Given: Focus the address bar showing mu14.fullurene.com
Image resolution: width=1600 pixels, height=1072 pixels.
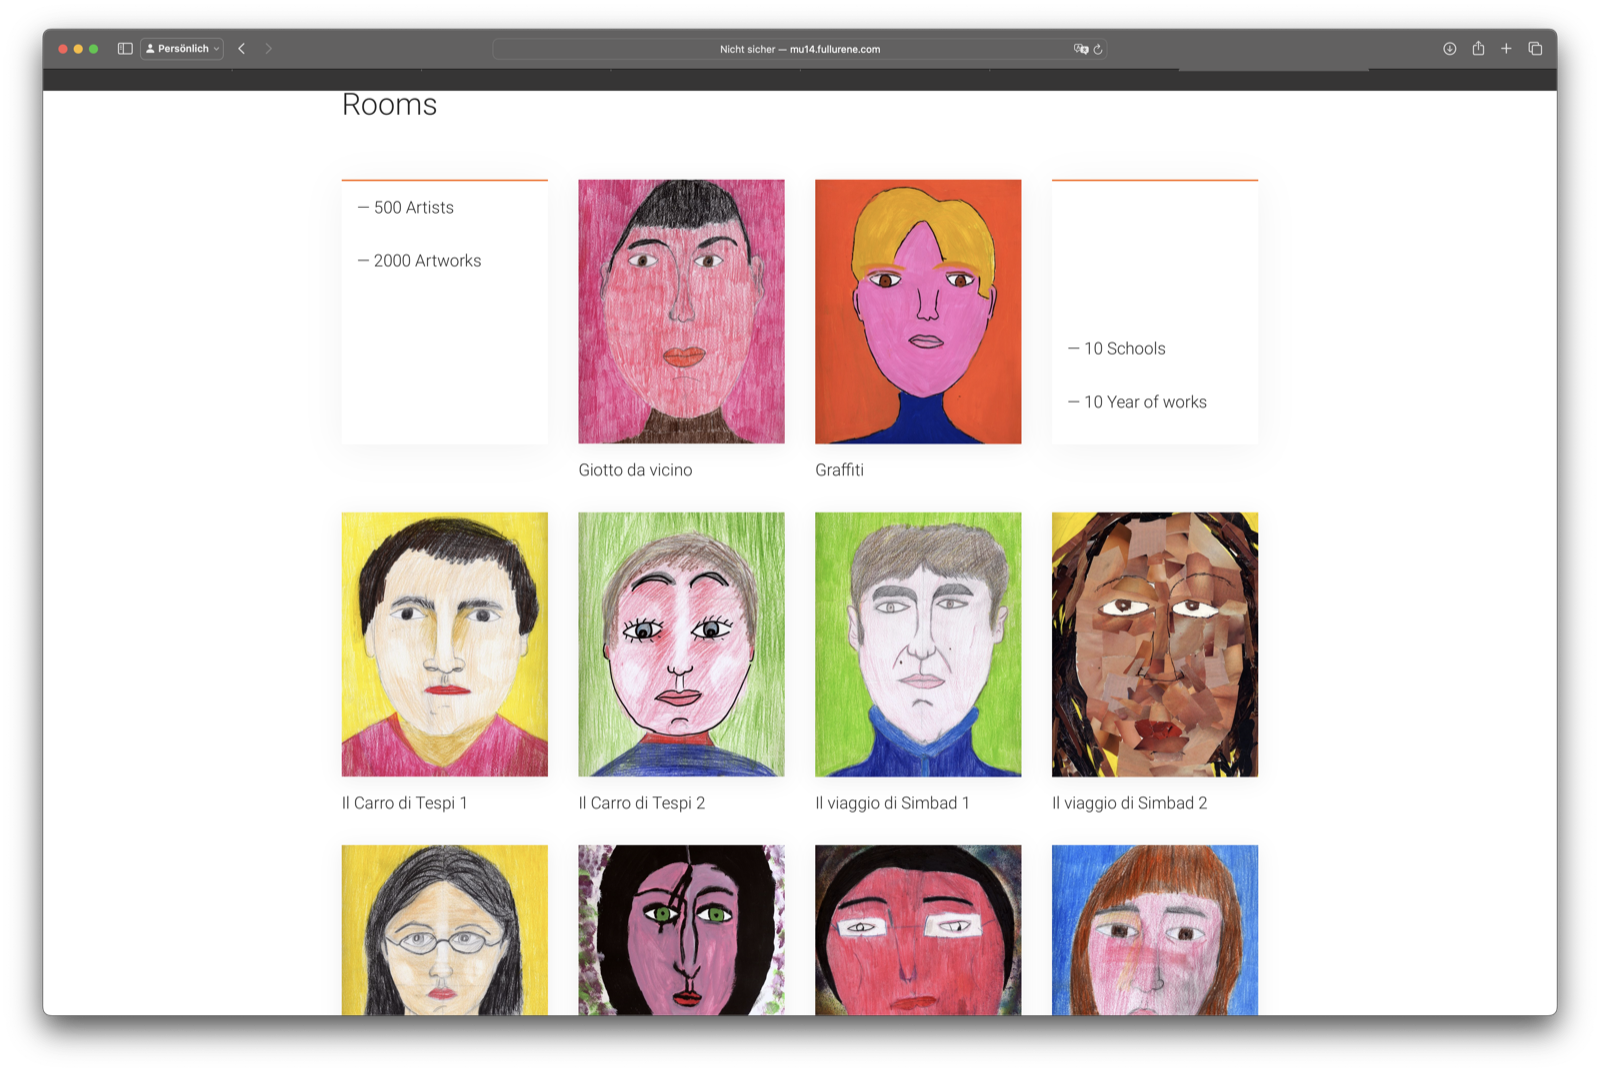Looking at the screenshot, I should click(x=799, y=49).
